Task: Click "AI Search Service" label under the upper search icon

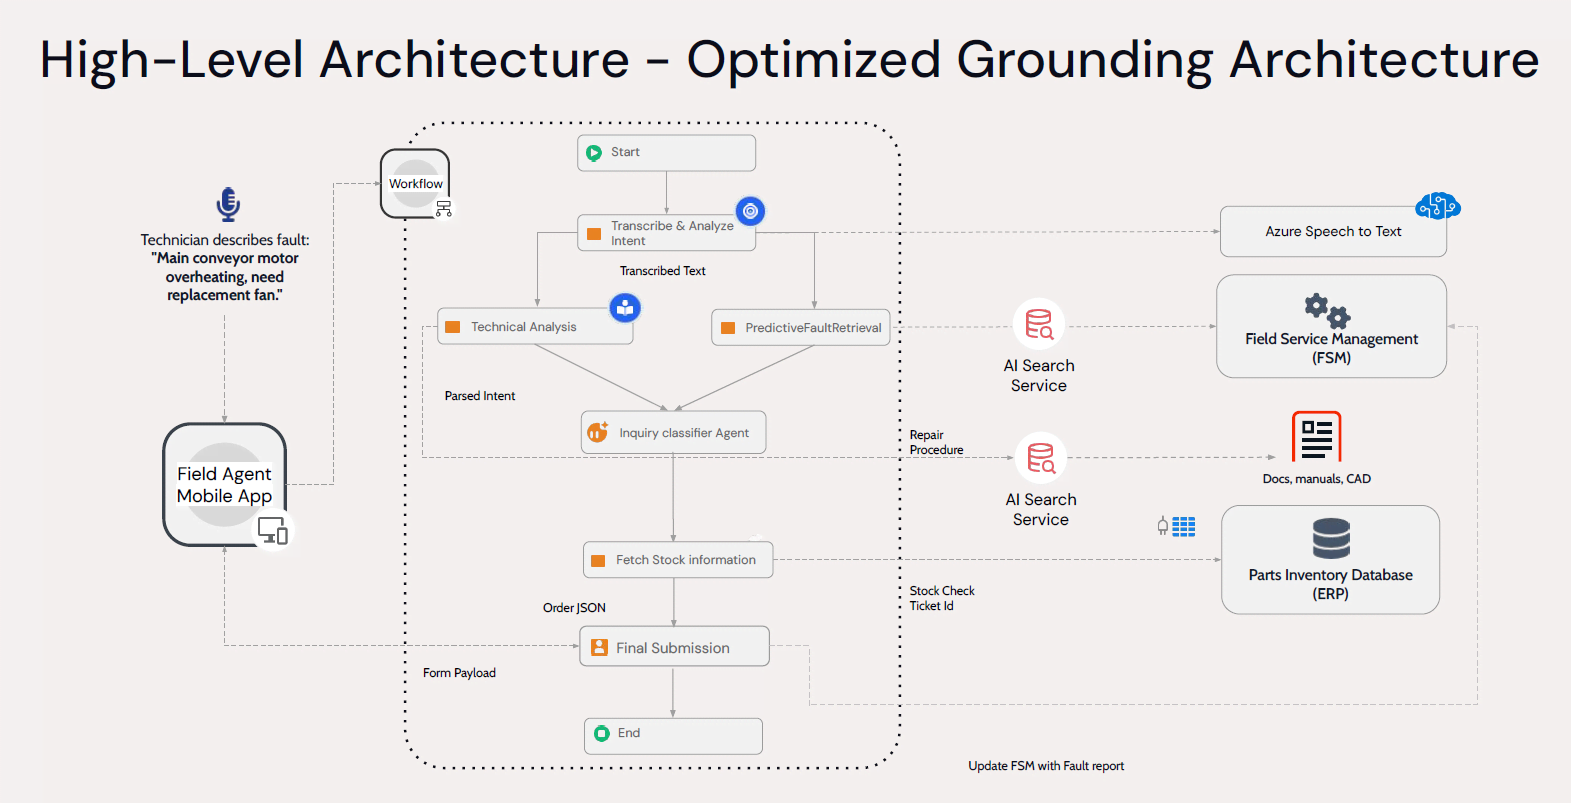Action: click(x=1039, y=376)
